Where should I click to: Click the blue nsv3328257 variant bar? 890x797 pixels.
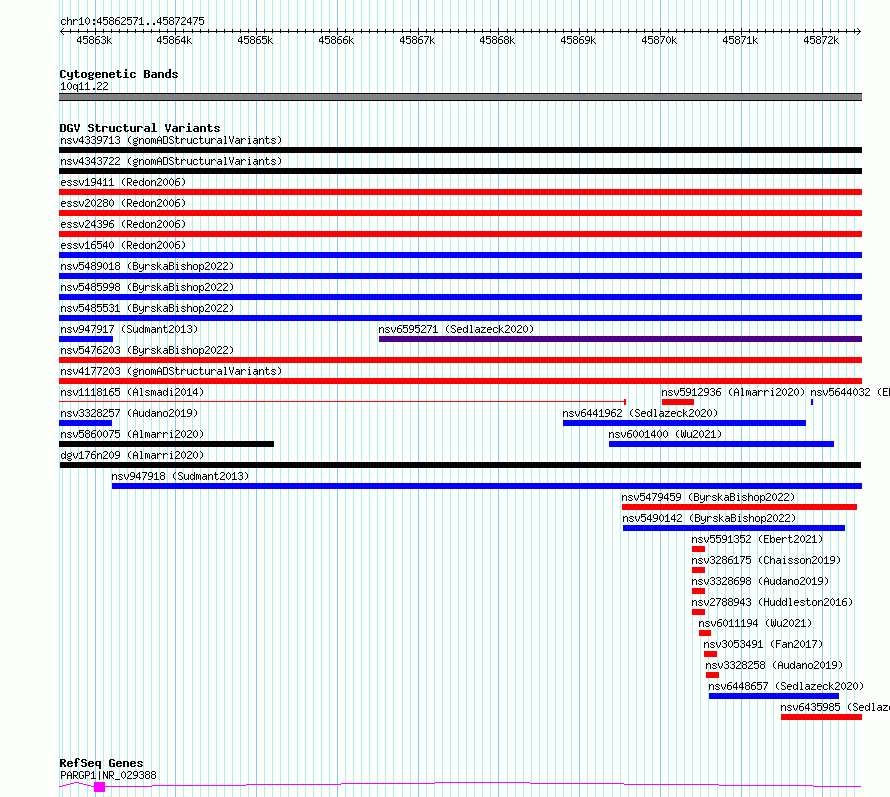point(86,423)
